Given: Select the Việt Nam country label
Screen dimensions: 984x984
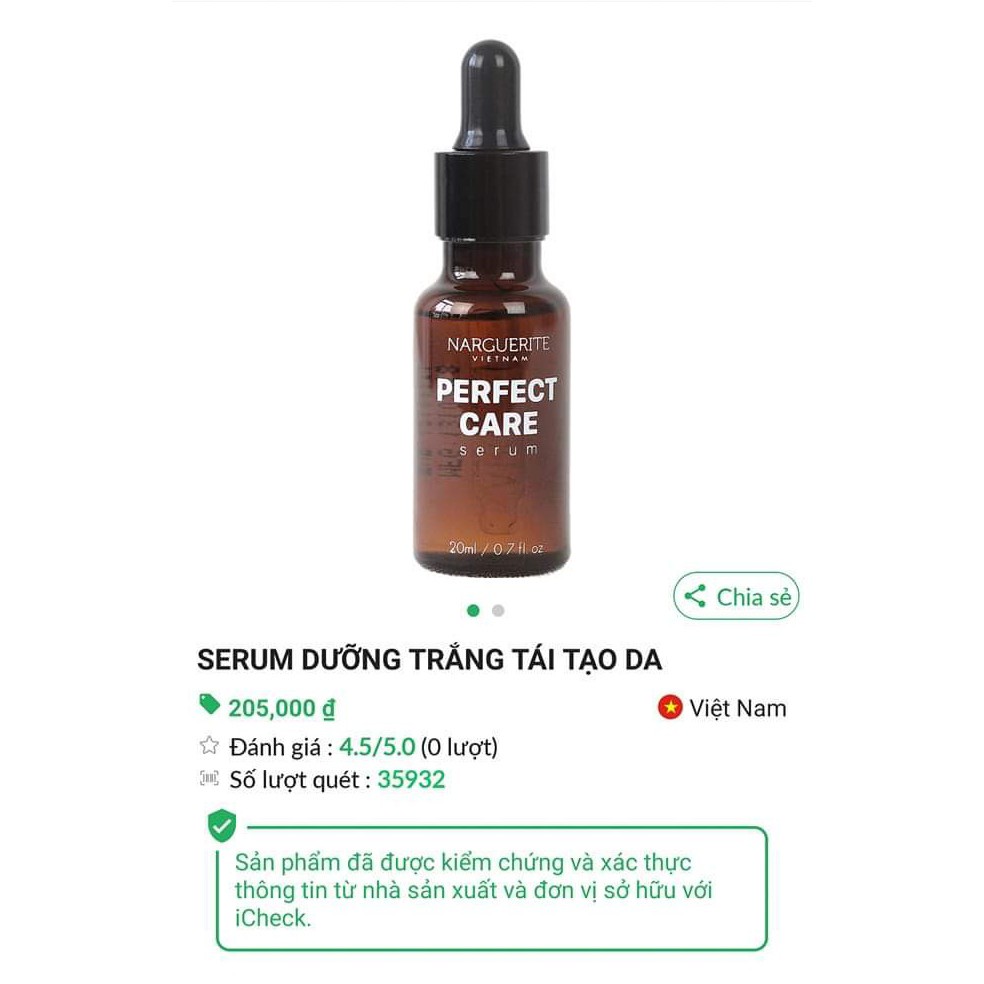Looking at the screenshot, I should (x=737, y=709).
